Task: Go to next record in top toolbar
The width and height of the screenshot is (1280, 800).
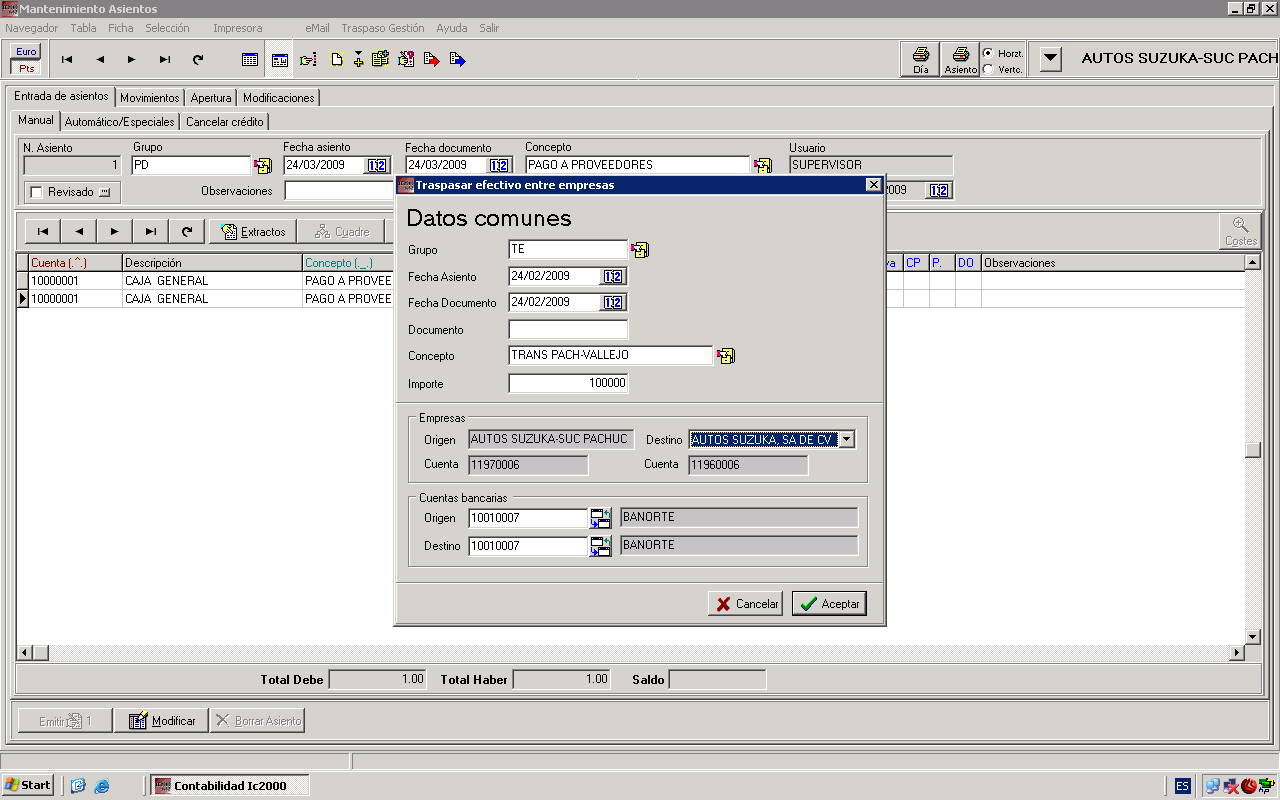Action: pos(132,60)
